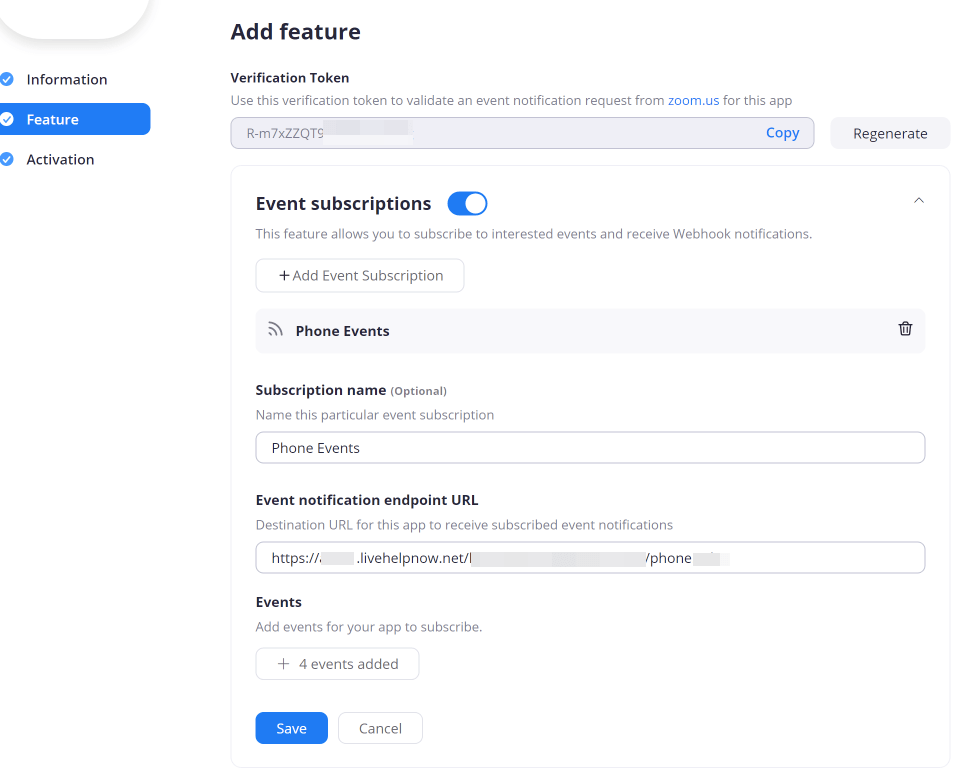
Task: Click the webhook icon beside Phone Events
Action: tap(274, 328)
